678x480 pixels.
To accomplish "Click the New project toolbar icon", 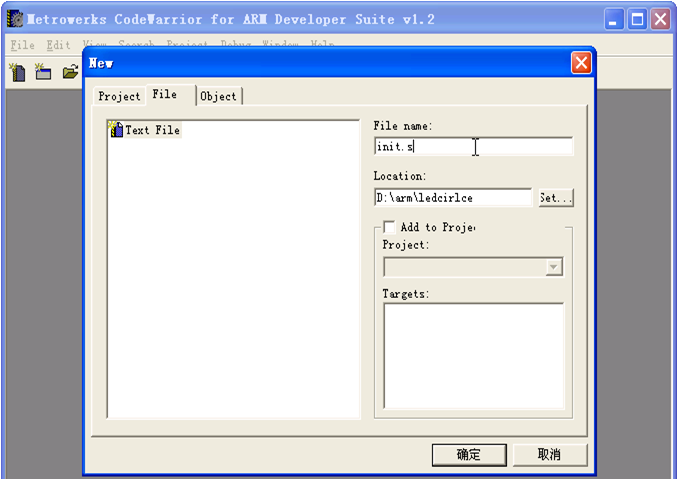I will click(x=43, y=71).
